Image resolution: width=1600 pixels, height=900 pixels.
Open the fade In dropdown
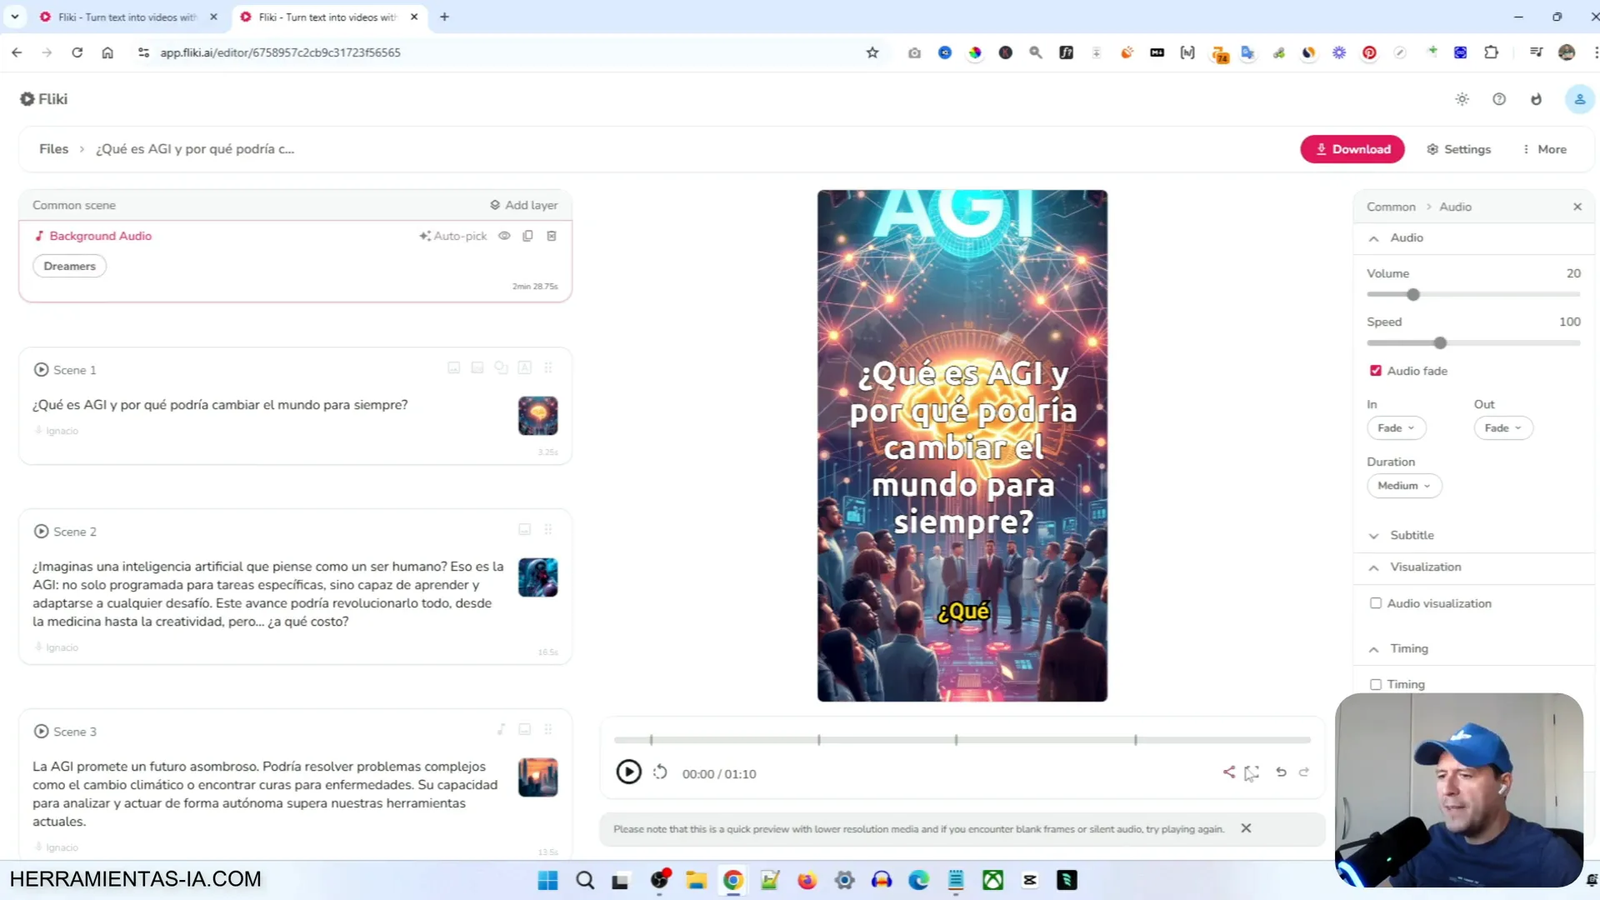[x=1396, y=427]
